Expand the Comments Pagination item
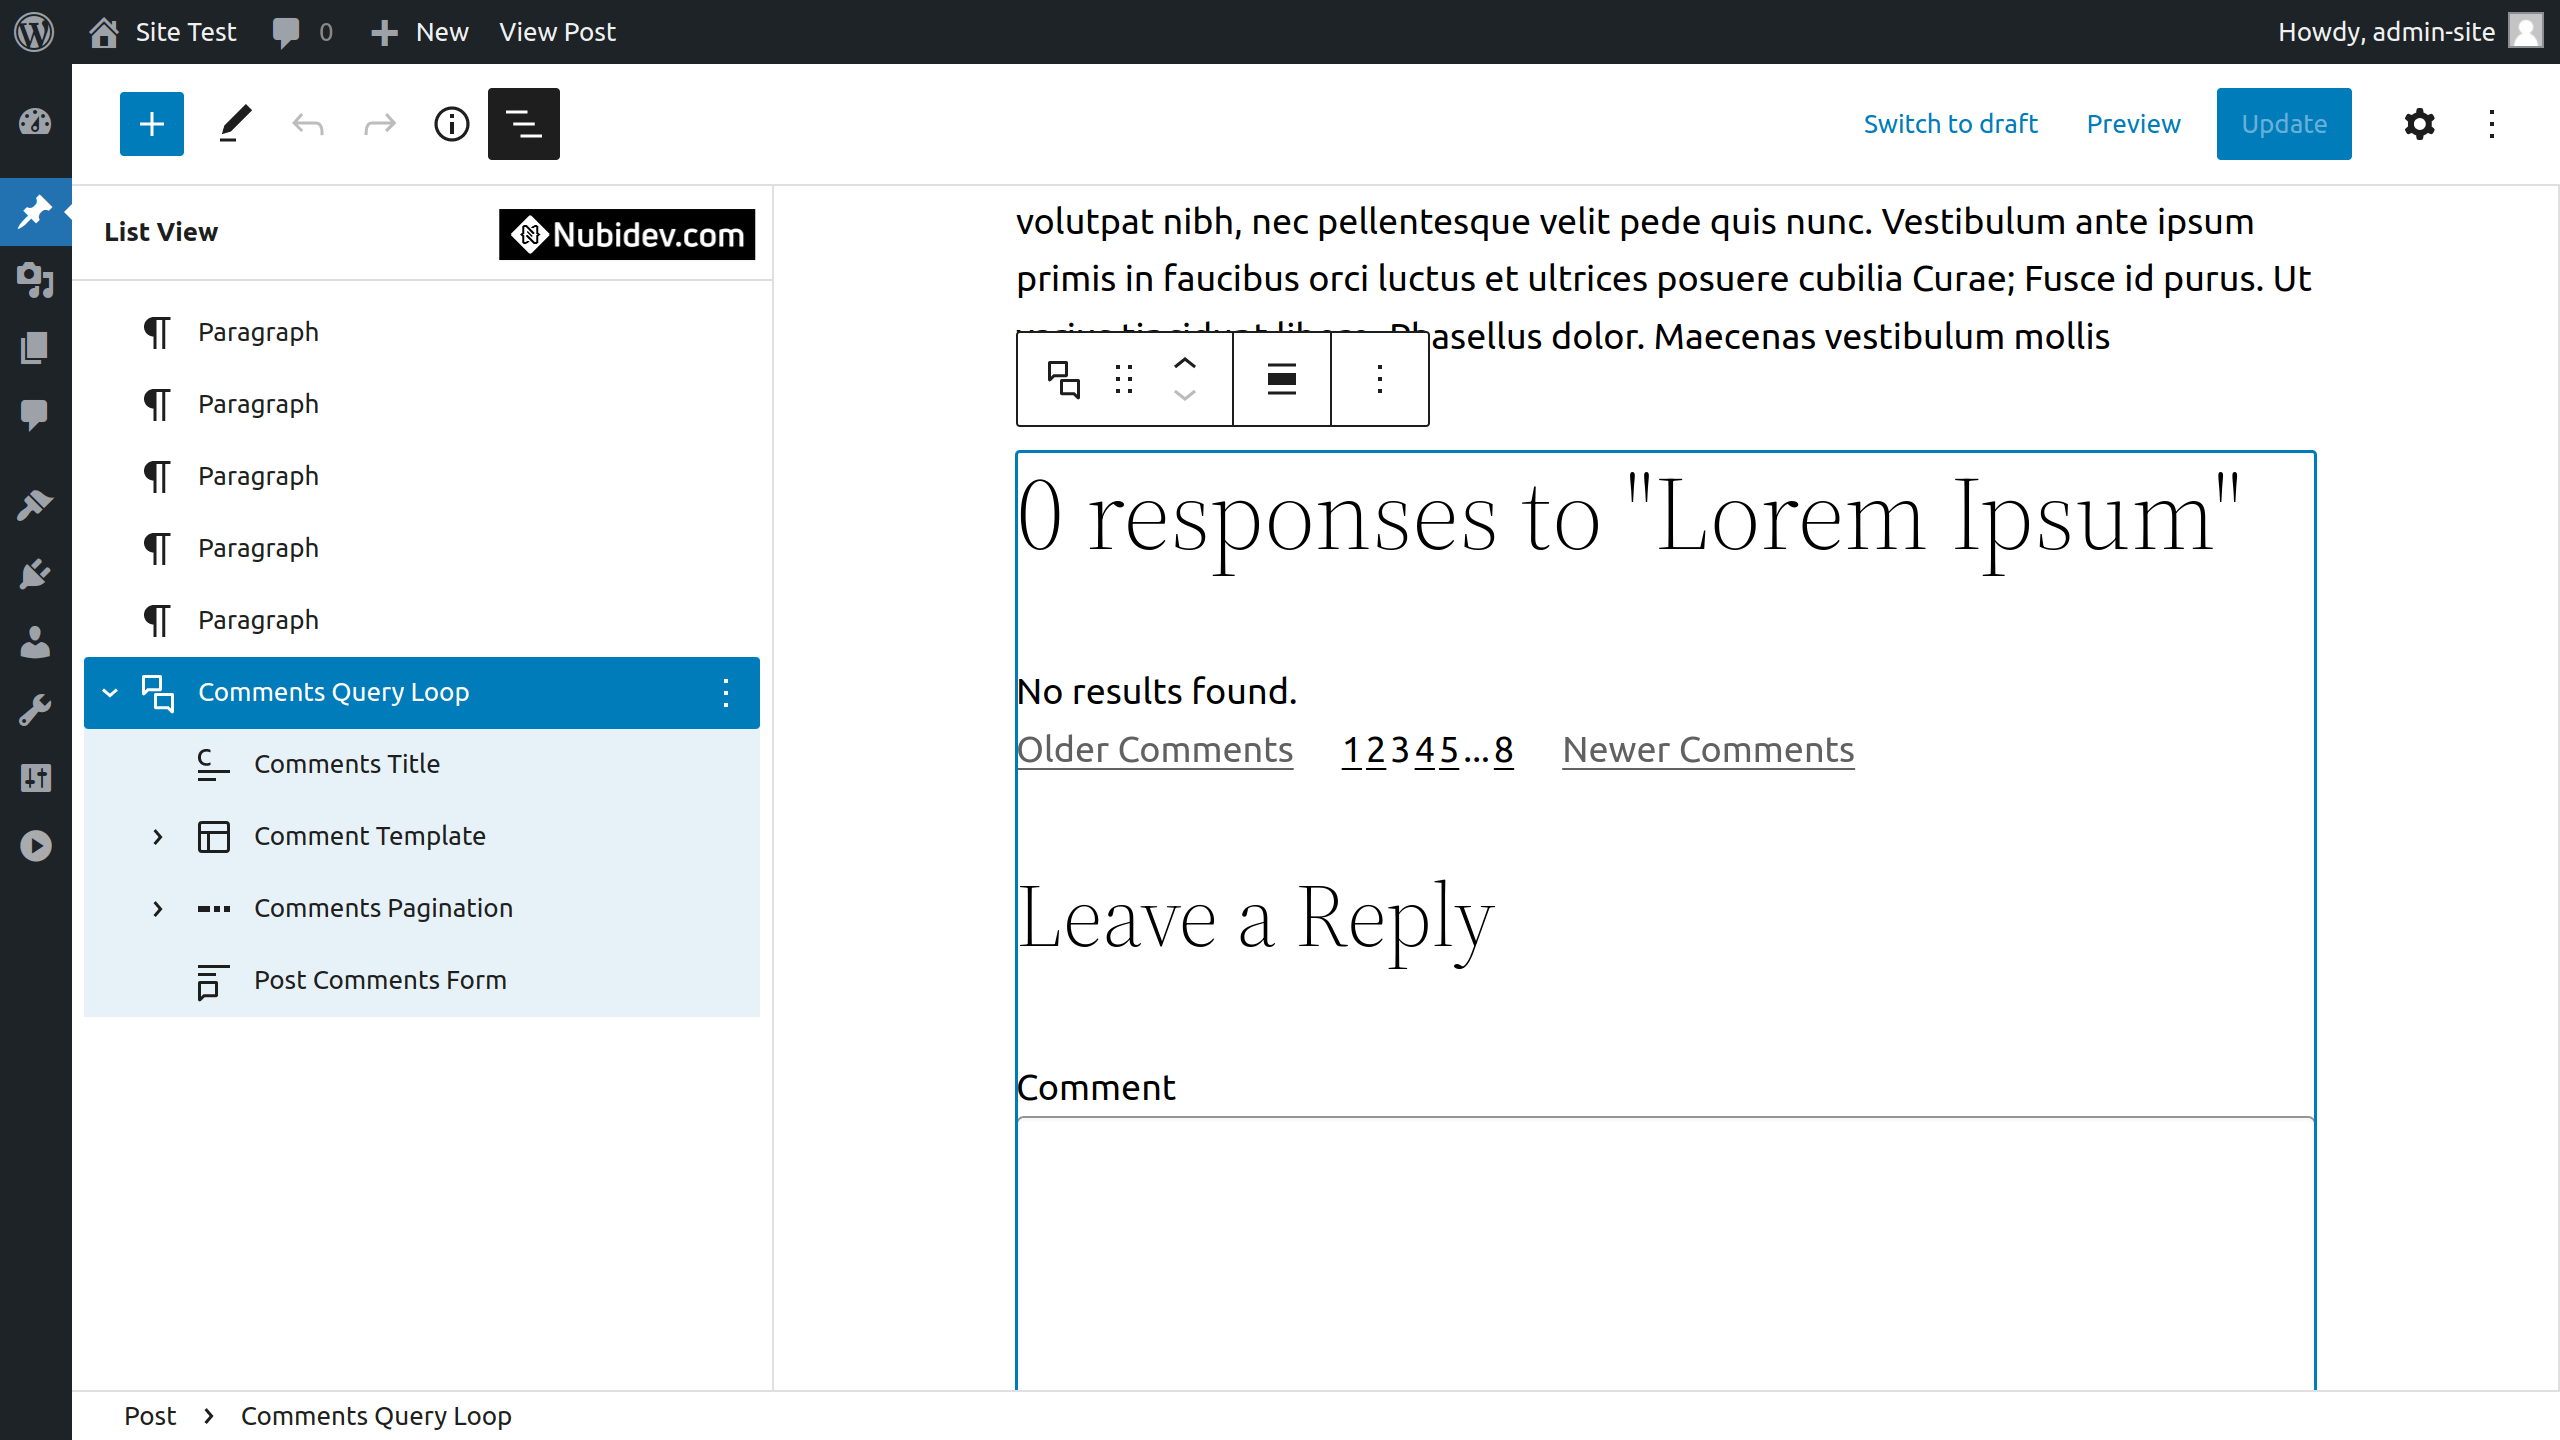The height and width of the screenshot is (1440, 2560). click(157, 908)
